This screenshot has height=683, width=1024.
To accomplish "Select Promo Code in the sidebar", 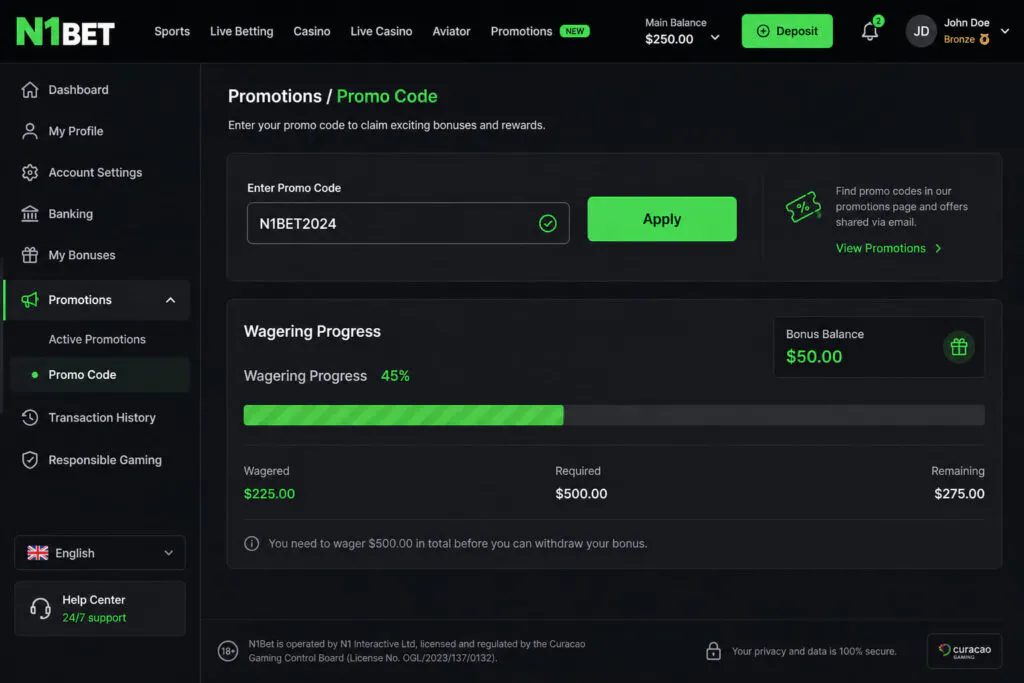I will point(100,375).
